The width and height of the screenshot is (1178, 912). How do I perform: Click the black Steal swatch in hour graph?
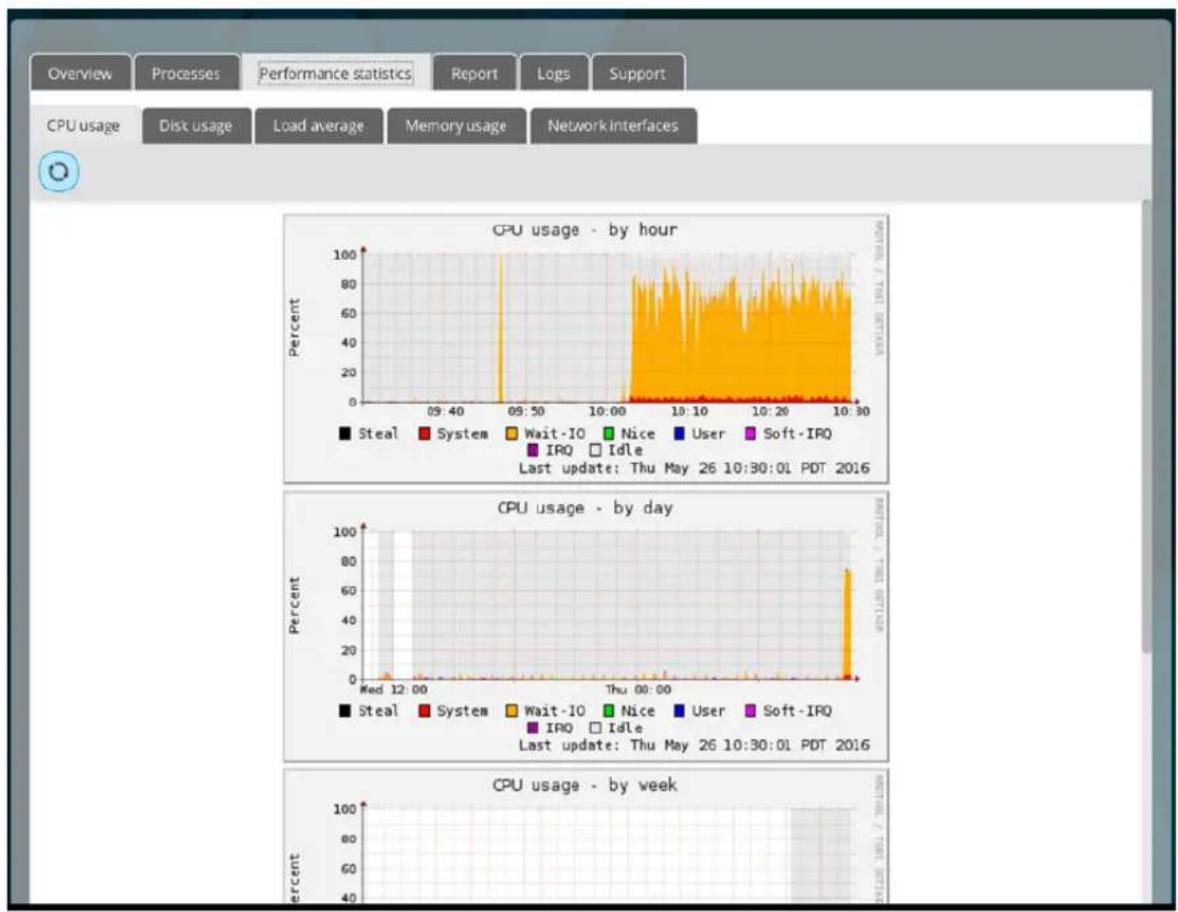345,433
